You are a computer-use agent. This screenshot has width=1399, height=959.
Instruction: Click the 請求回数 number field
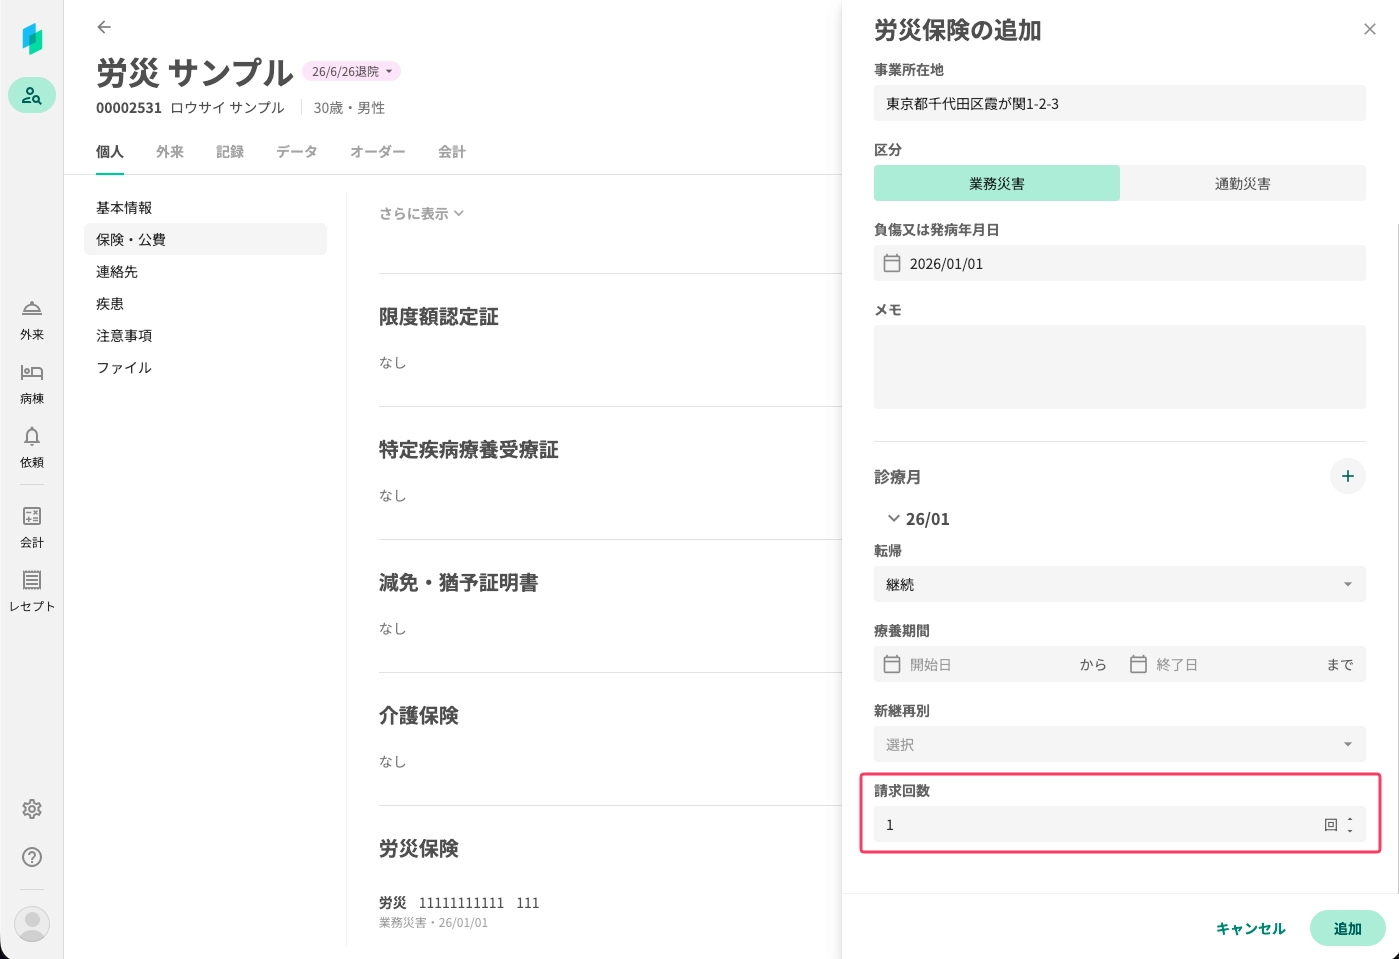pos(1120,824)
